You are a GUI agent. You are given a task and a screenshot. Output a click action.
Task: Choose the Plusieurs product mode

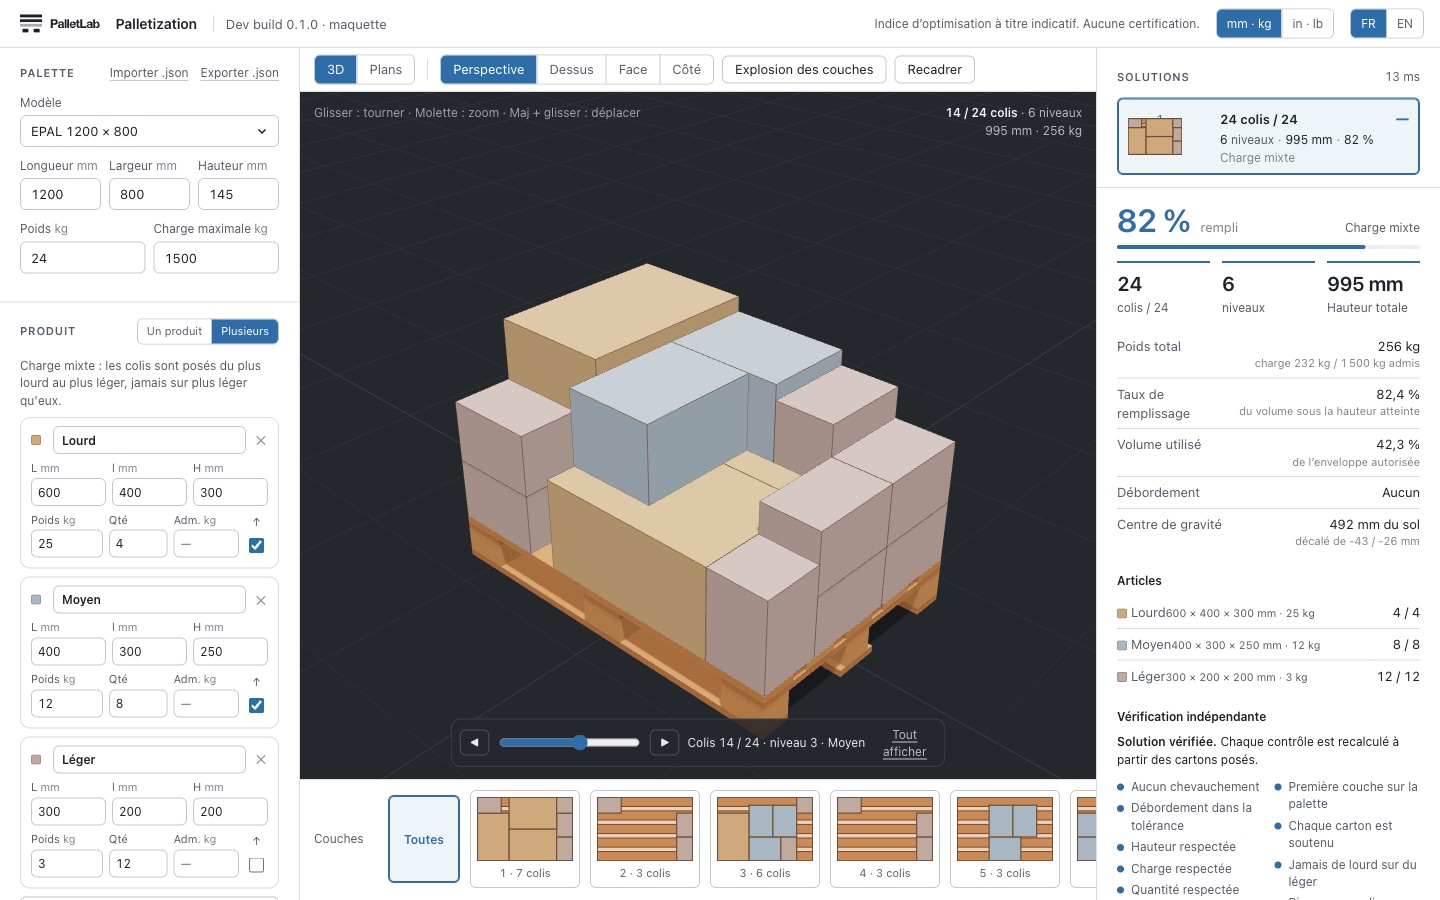pyautogui.click(x=245, y=331)
